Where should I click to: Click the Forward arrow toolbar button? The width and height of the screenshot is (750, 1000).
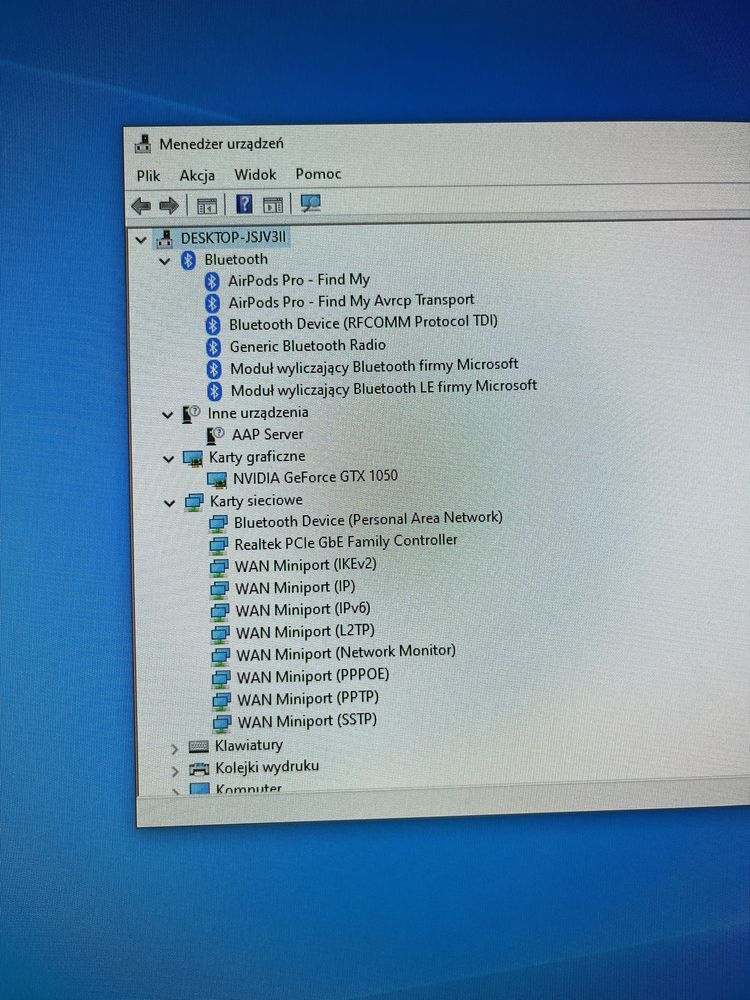point(169,205)
